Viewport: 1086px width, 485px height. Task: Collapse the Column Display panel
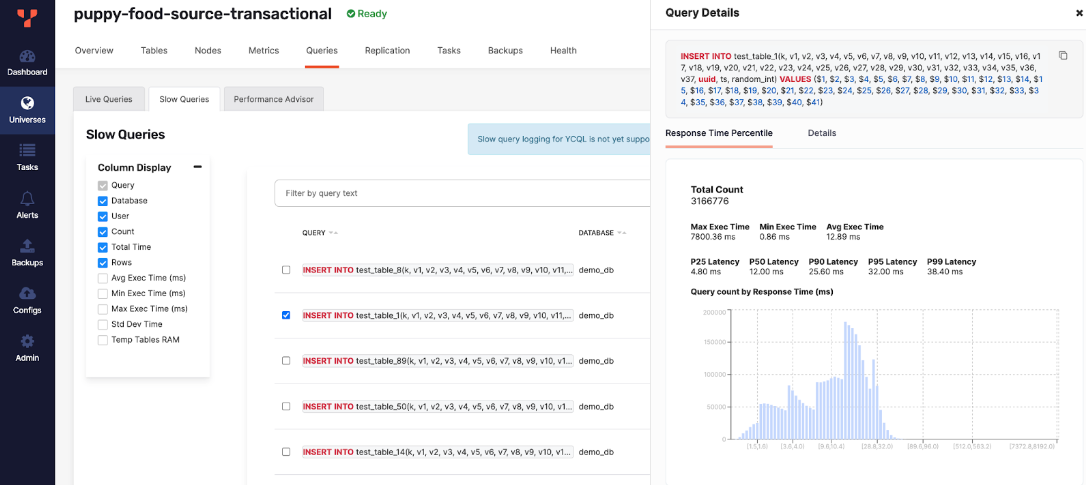pyautogui.click(x=197, y=167)
